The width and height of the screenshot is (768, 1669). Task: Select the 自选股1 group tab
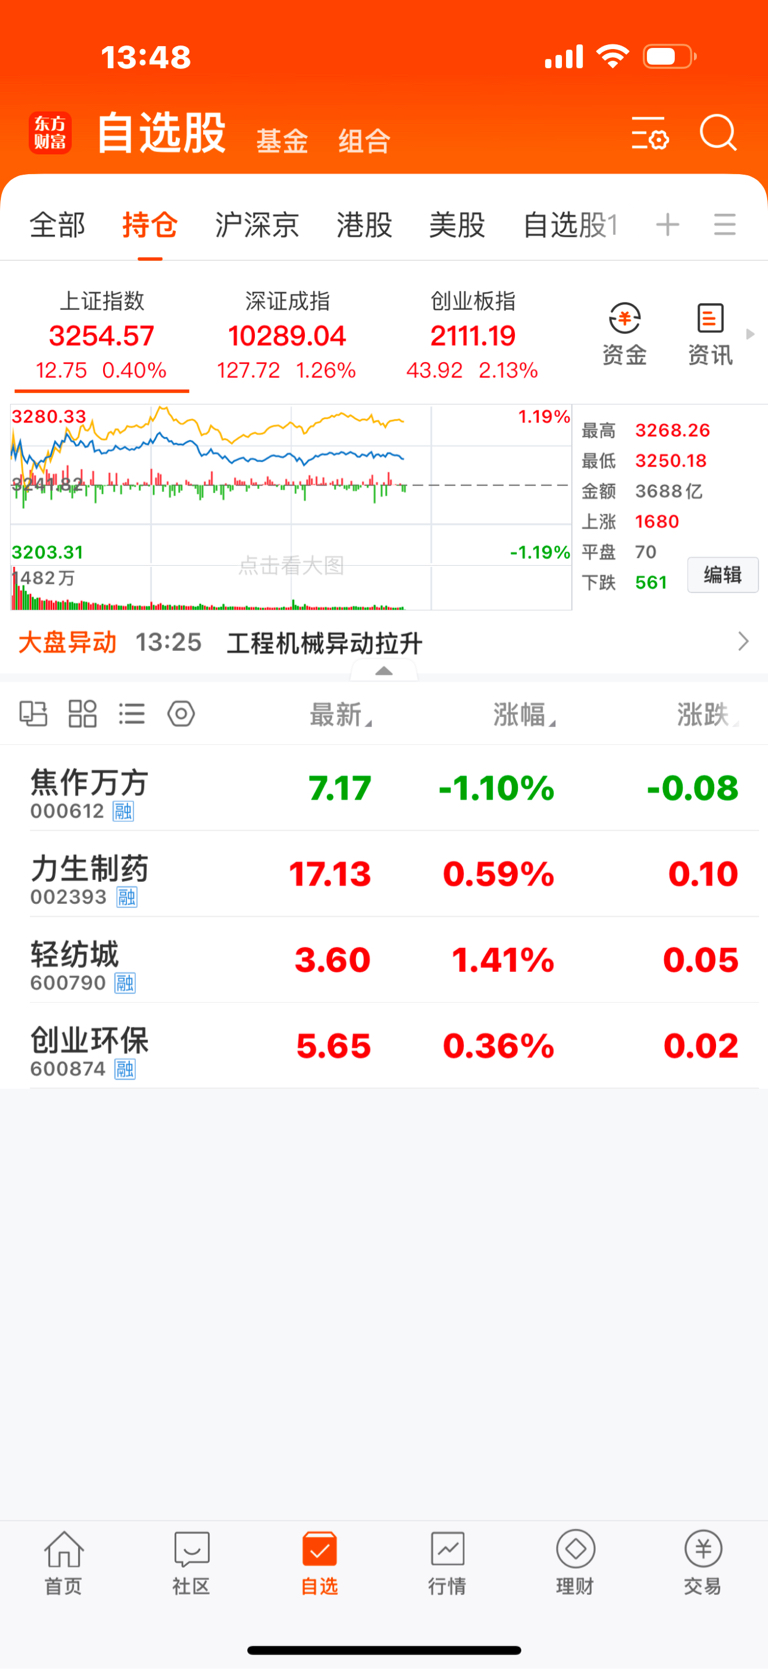click(x=571, y=225)
